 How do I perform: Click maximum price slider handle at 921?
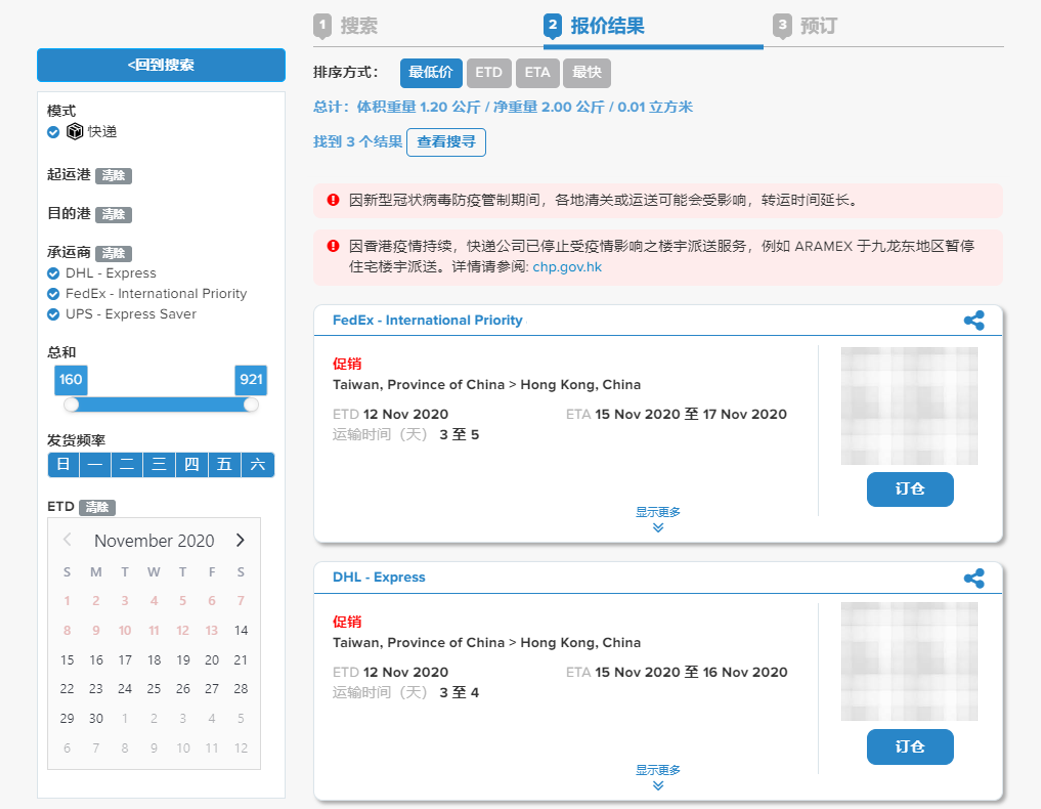click(251, 404)
